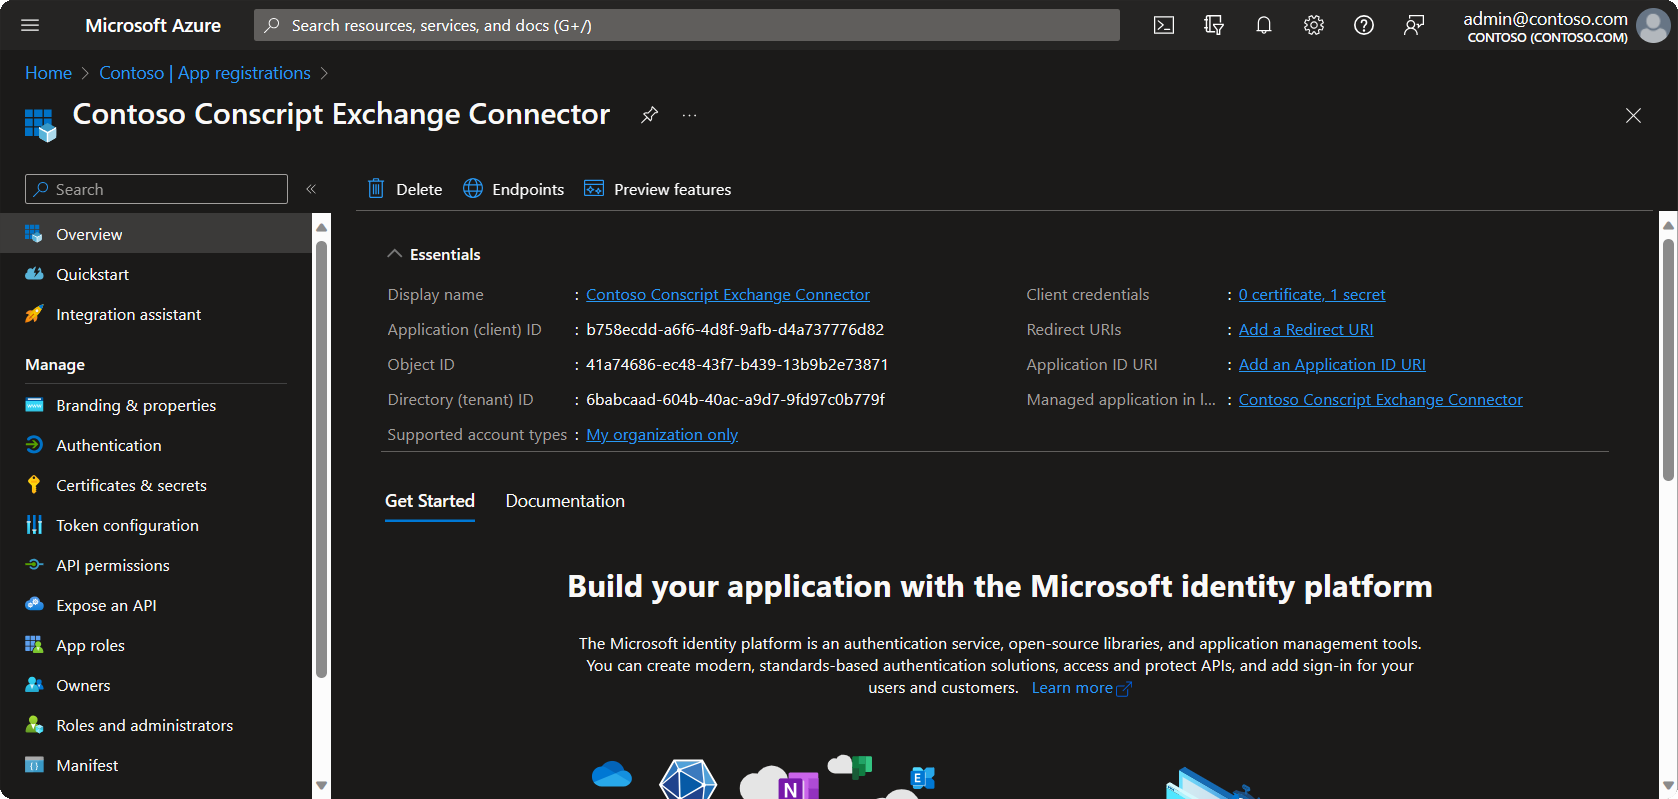The width and height of the screenshot is (1678, 799).
Task: Open Branding & properties
Action: click(156, 405)
